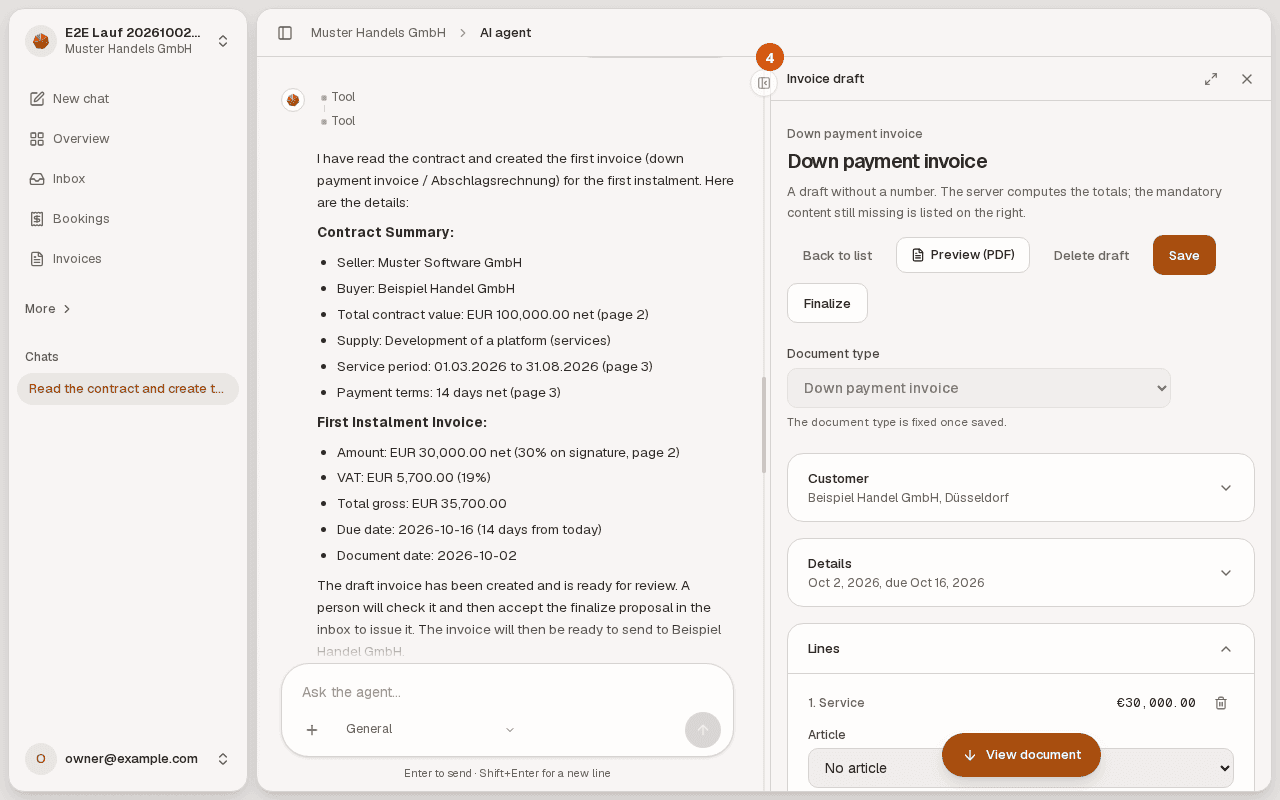Delete the Service line with trash icon
1280x800 pixels.
pos(1221,703)
